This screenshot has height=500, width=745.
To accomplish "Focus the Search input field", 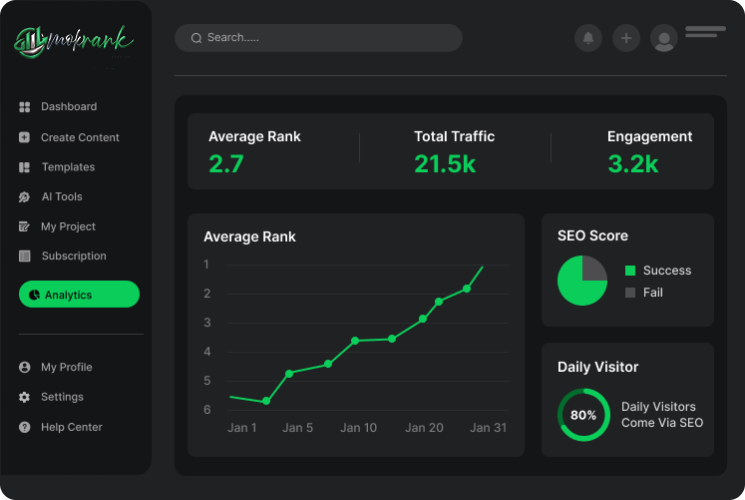I will click(x=318, y=38).
